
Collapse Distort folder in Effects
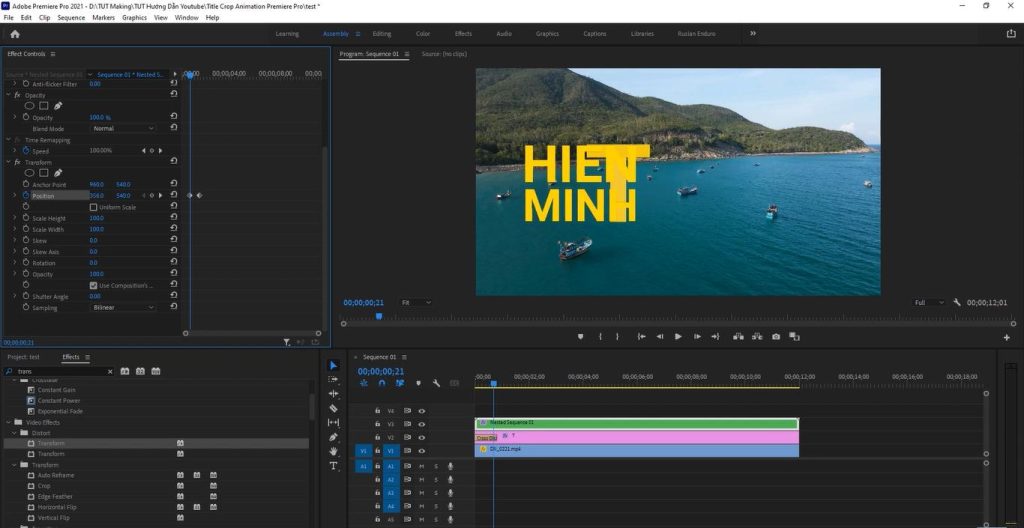point(14,433)
